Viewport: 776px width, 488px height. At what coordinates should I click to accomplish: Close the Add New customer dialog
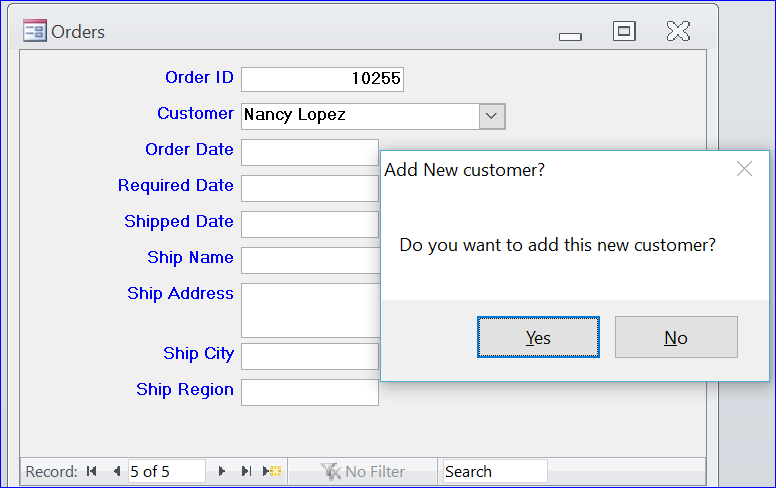pos(744,169)
